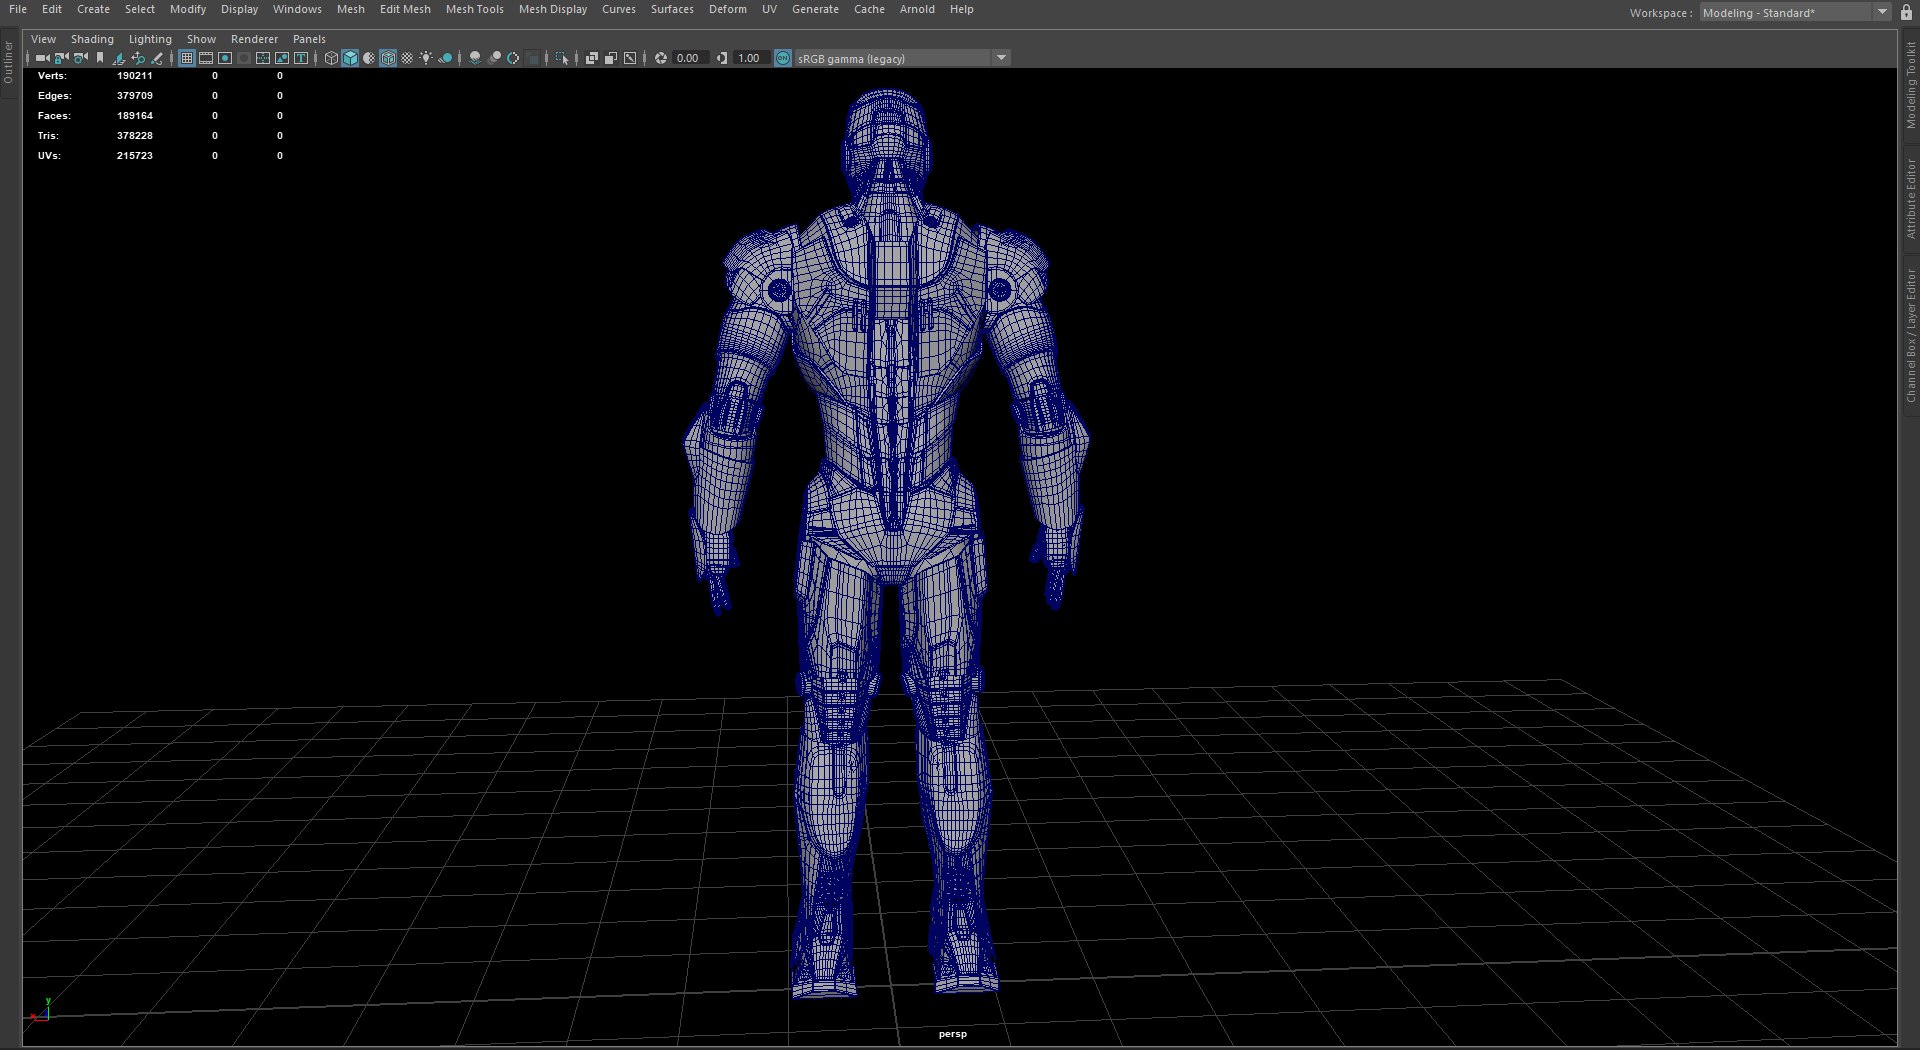
Task: Select the Grease Pencil icon
Action: [x=157, y=58]
